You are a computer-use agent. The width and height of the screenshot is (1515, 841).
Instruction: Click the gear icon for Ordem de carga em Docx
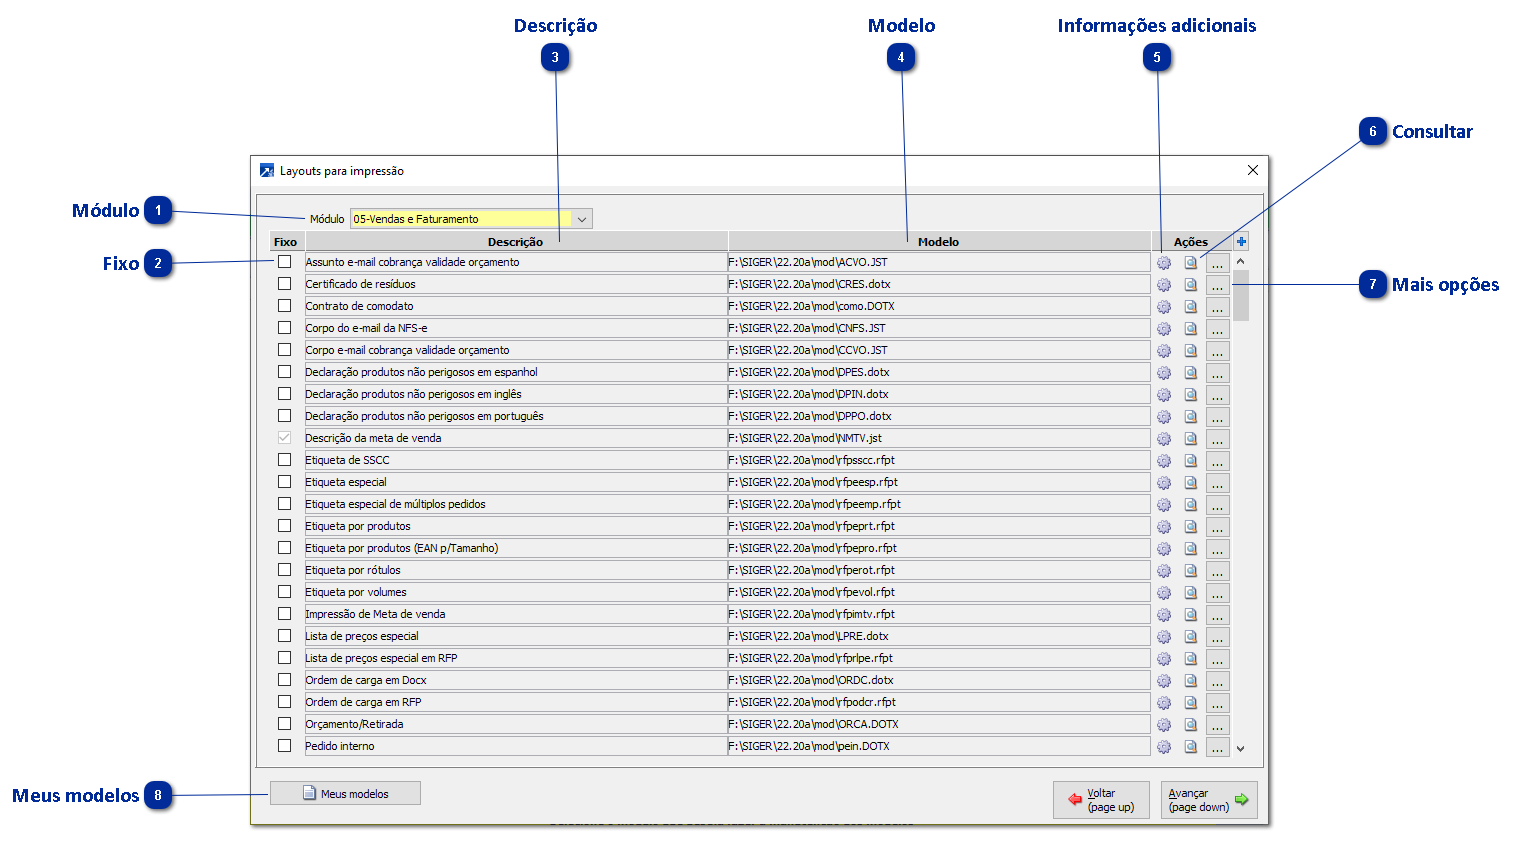(1164, 681)
